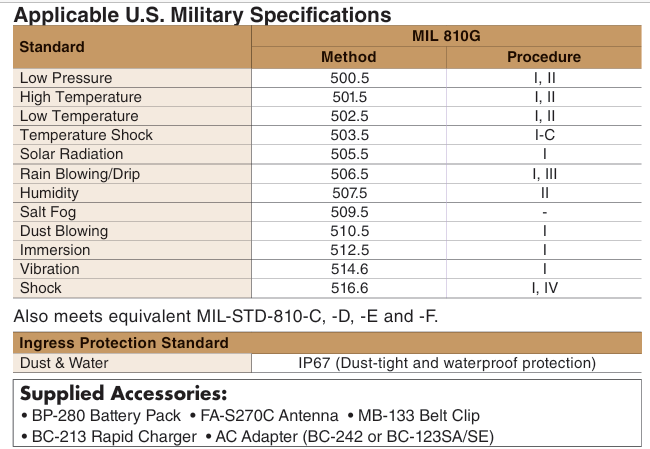
Task: Click the 'Supplied Accessories:' heading
Action: coord(124,393)
